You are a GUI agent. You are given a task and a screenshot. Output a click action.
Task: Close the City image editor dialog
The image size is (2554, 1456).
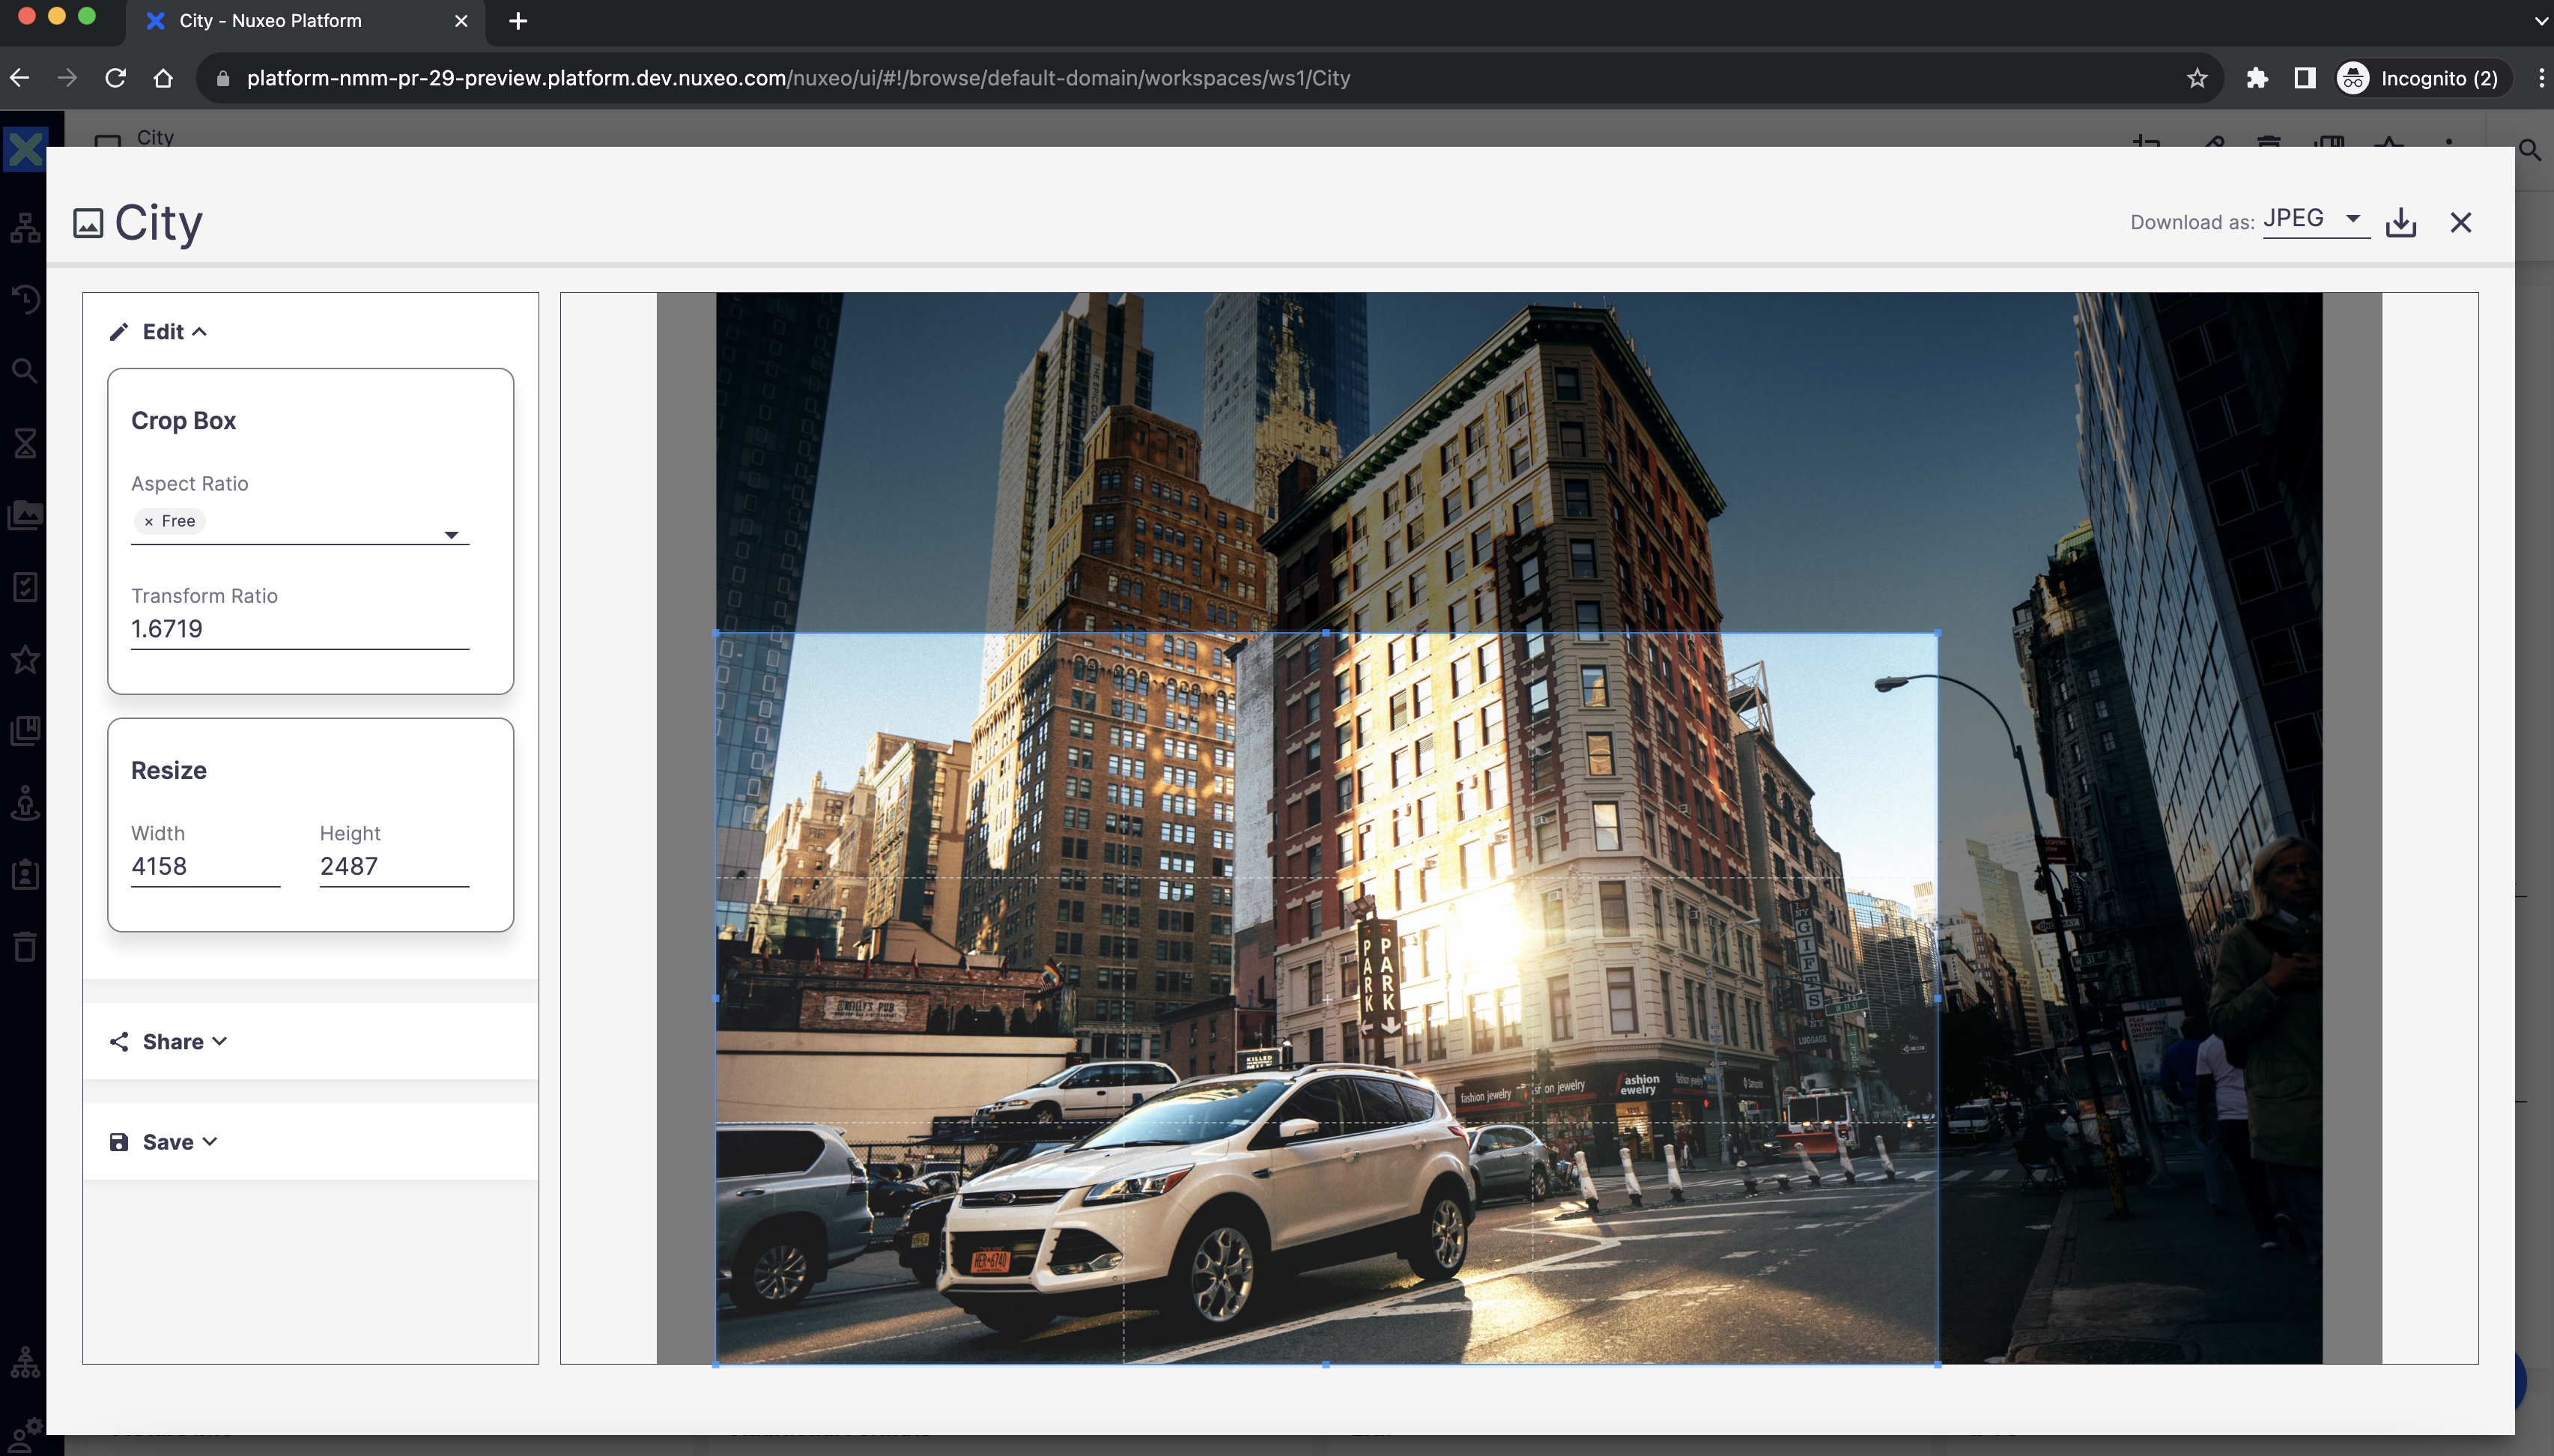coord(2460,222)
